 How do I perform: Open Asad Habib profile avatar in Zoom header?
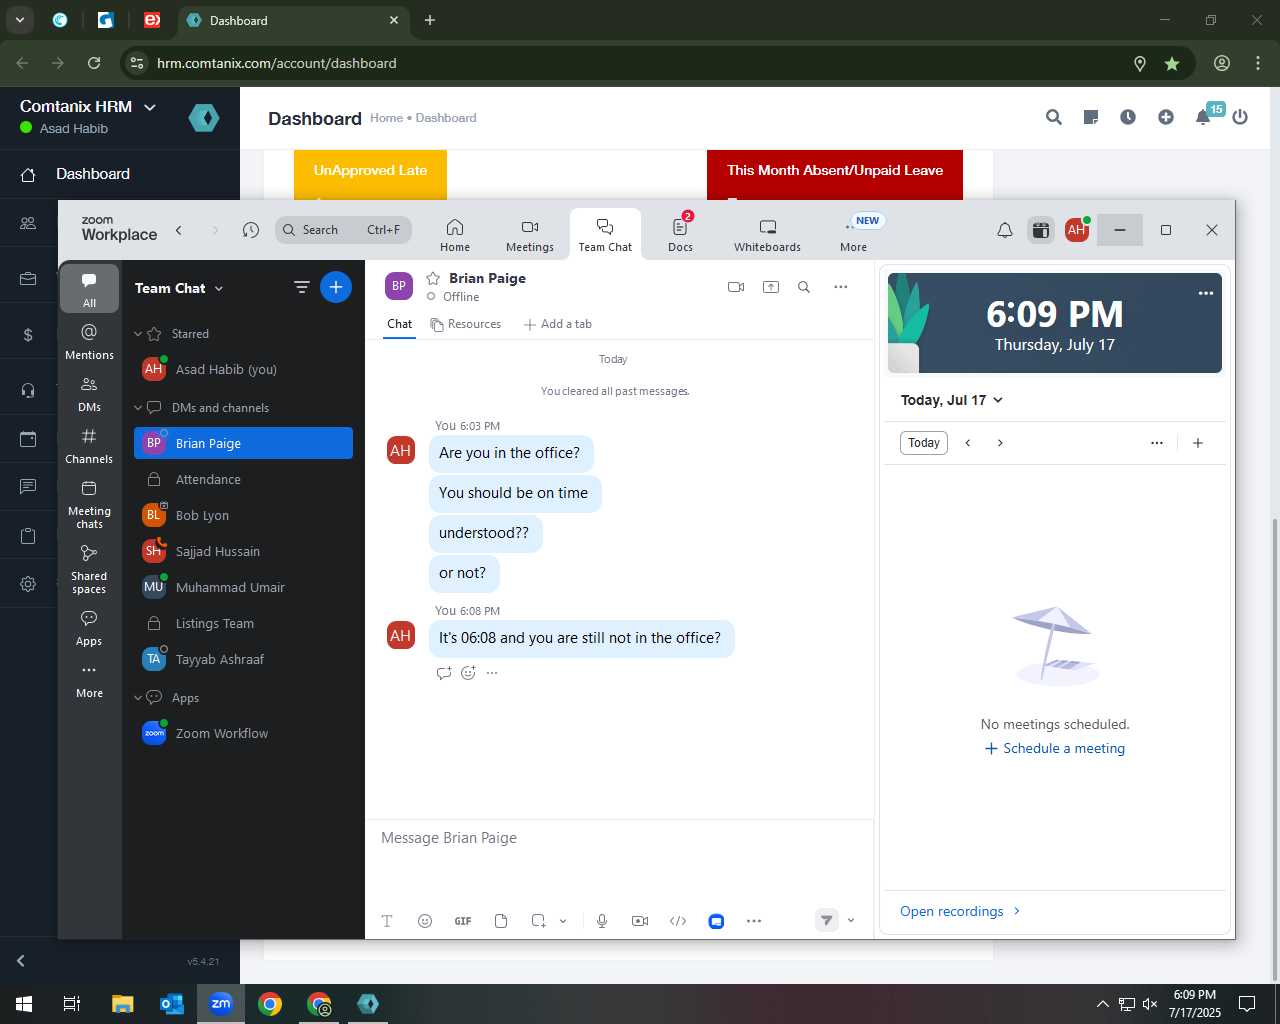tap(1077, 229)
